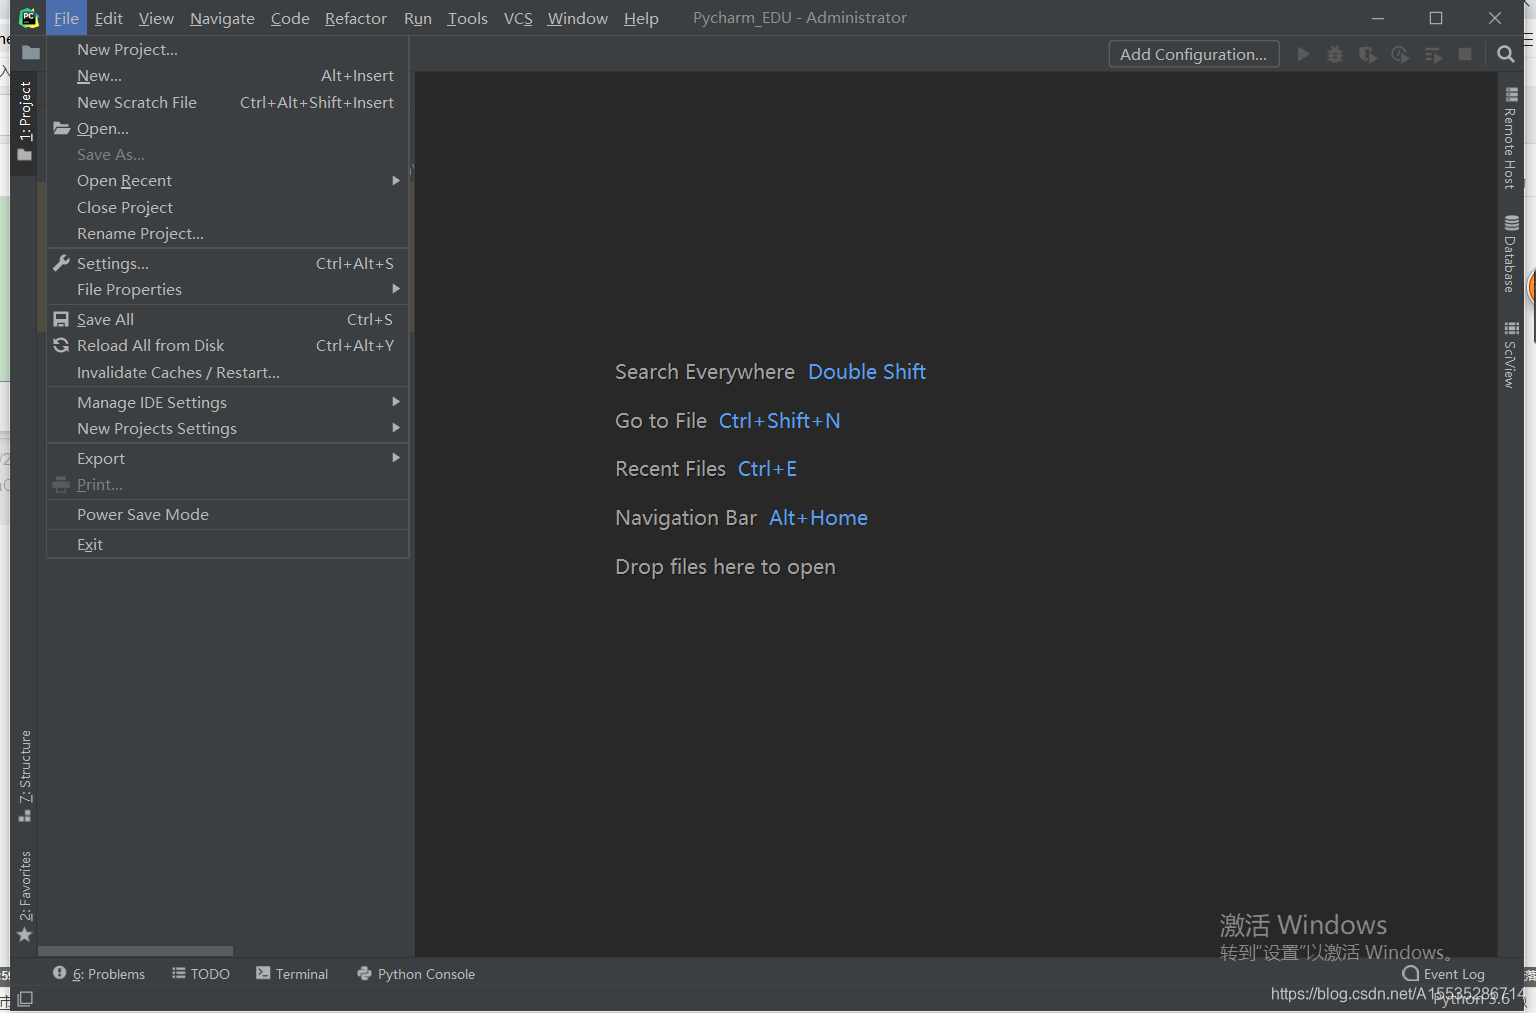This screenshot has width=1536, height=1013.
Task: Open the Event Log
Action: pos(1443,974)
